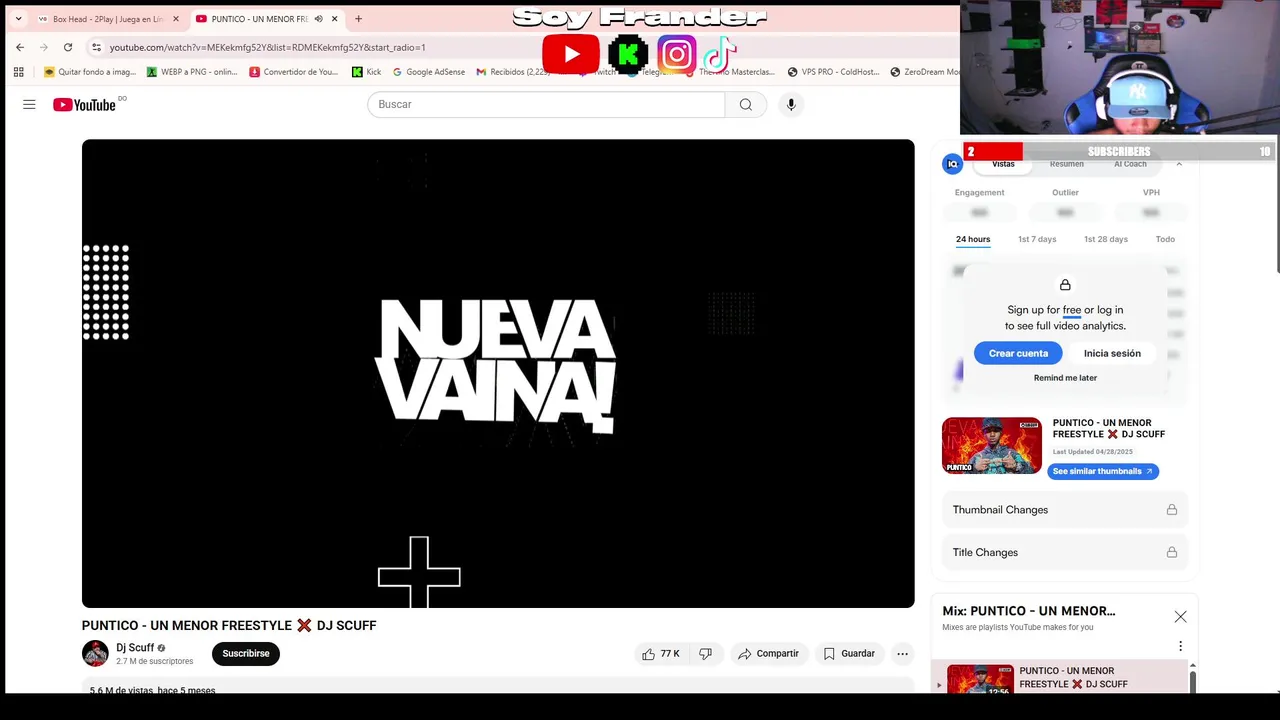Open site info icon in address bar

click(96, 47)
